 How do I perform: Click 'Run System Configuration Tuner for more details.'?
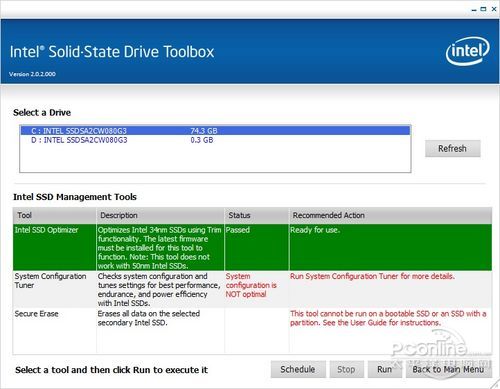tap(372, 276)
